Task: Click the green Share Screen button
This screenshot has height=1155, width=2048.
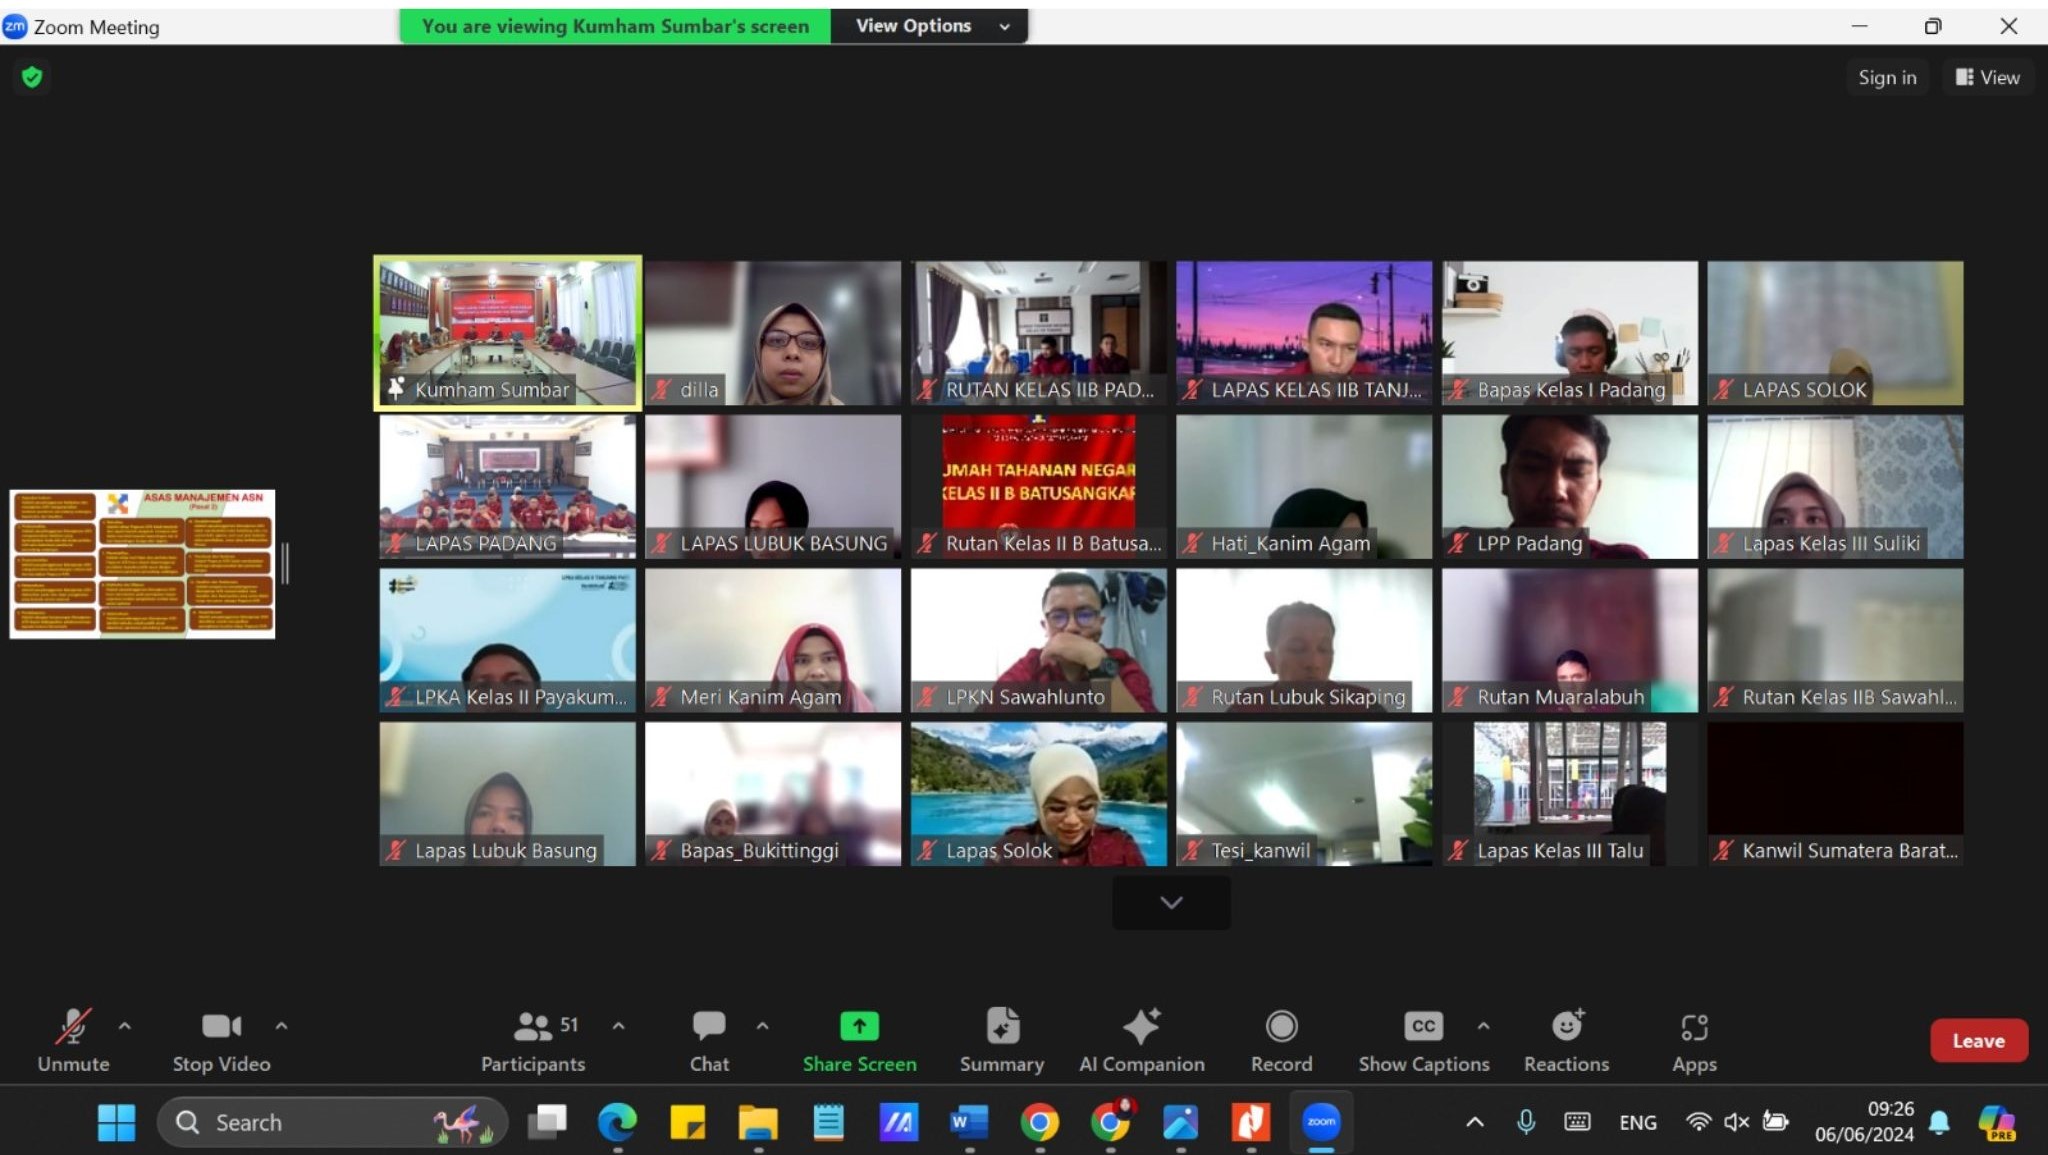Action: coord(859,1040)
